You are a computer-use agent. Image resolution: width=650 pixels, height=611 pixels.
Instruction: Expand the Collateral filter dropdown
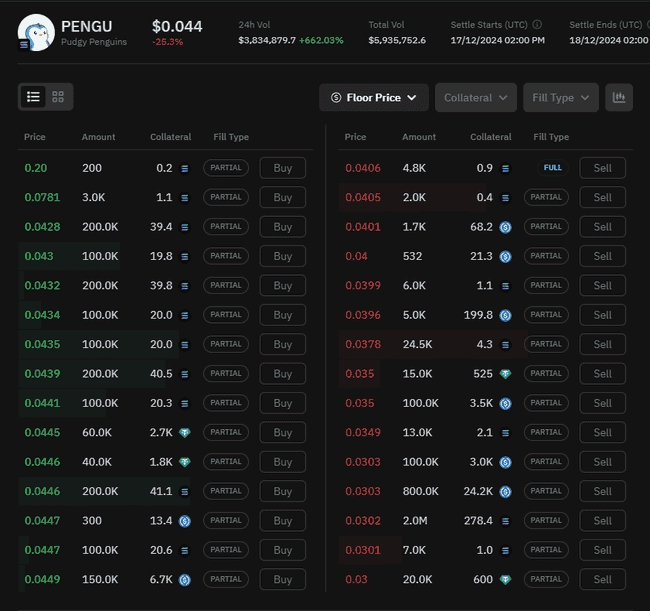pyautogui.click(x=475, y=97)
